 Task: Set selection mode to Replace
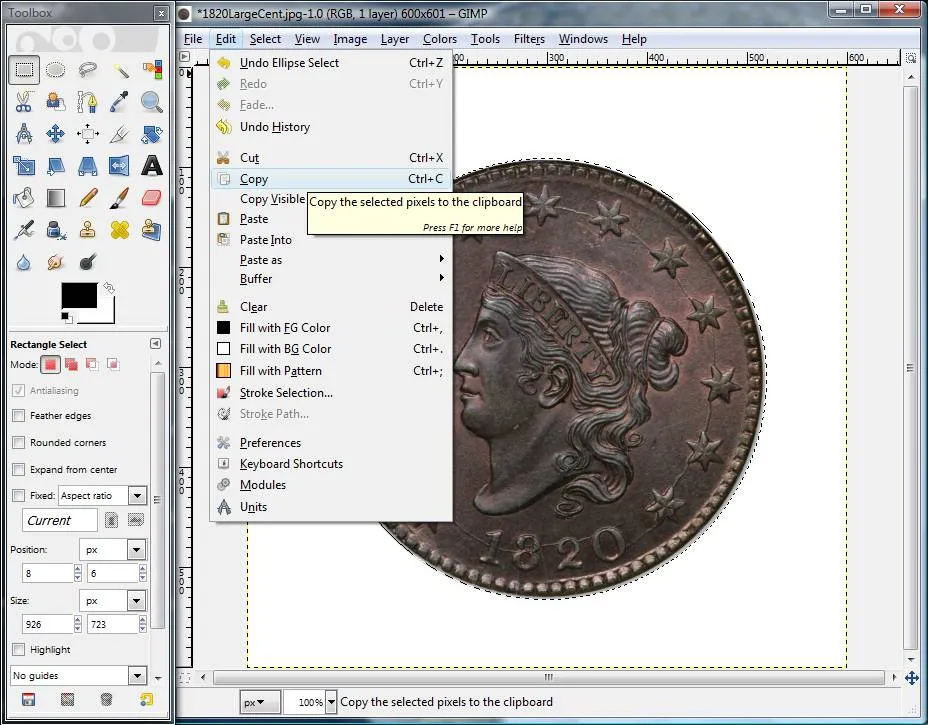50,365
